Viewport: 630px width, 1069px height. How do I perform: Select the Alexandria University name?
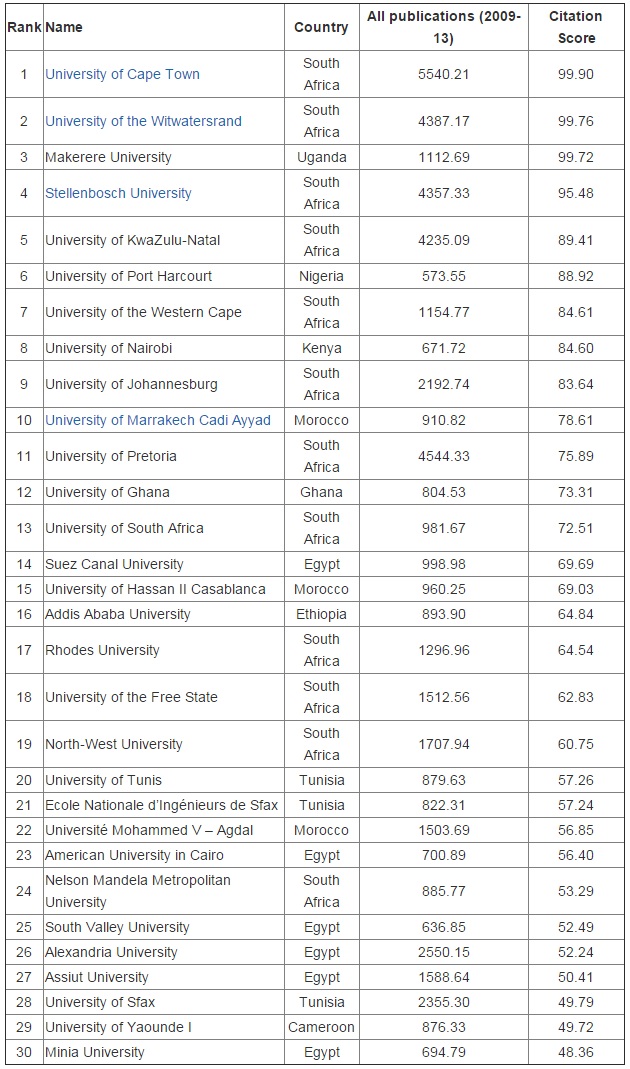coord(111,952)
